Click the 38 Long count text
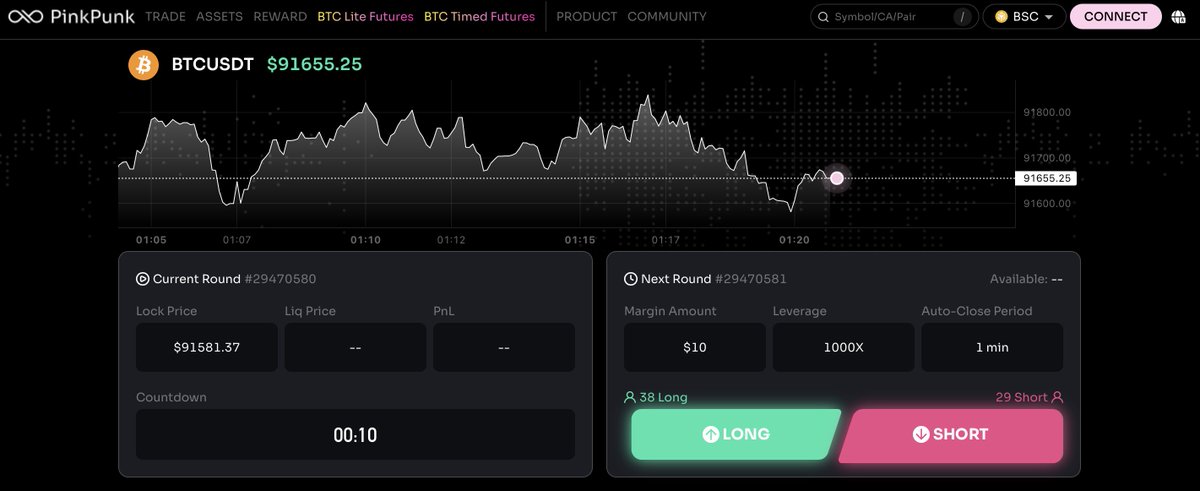 664,397
